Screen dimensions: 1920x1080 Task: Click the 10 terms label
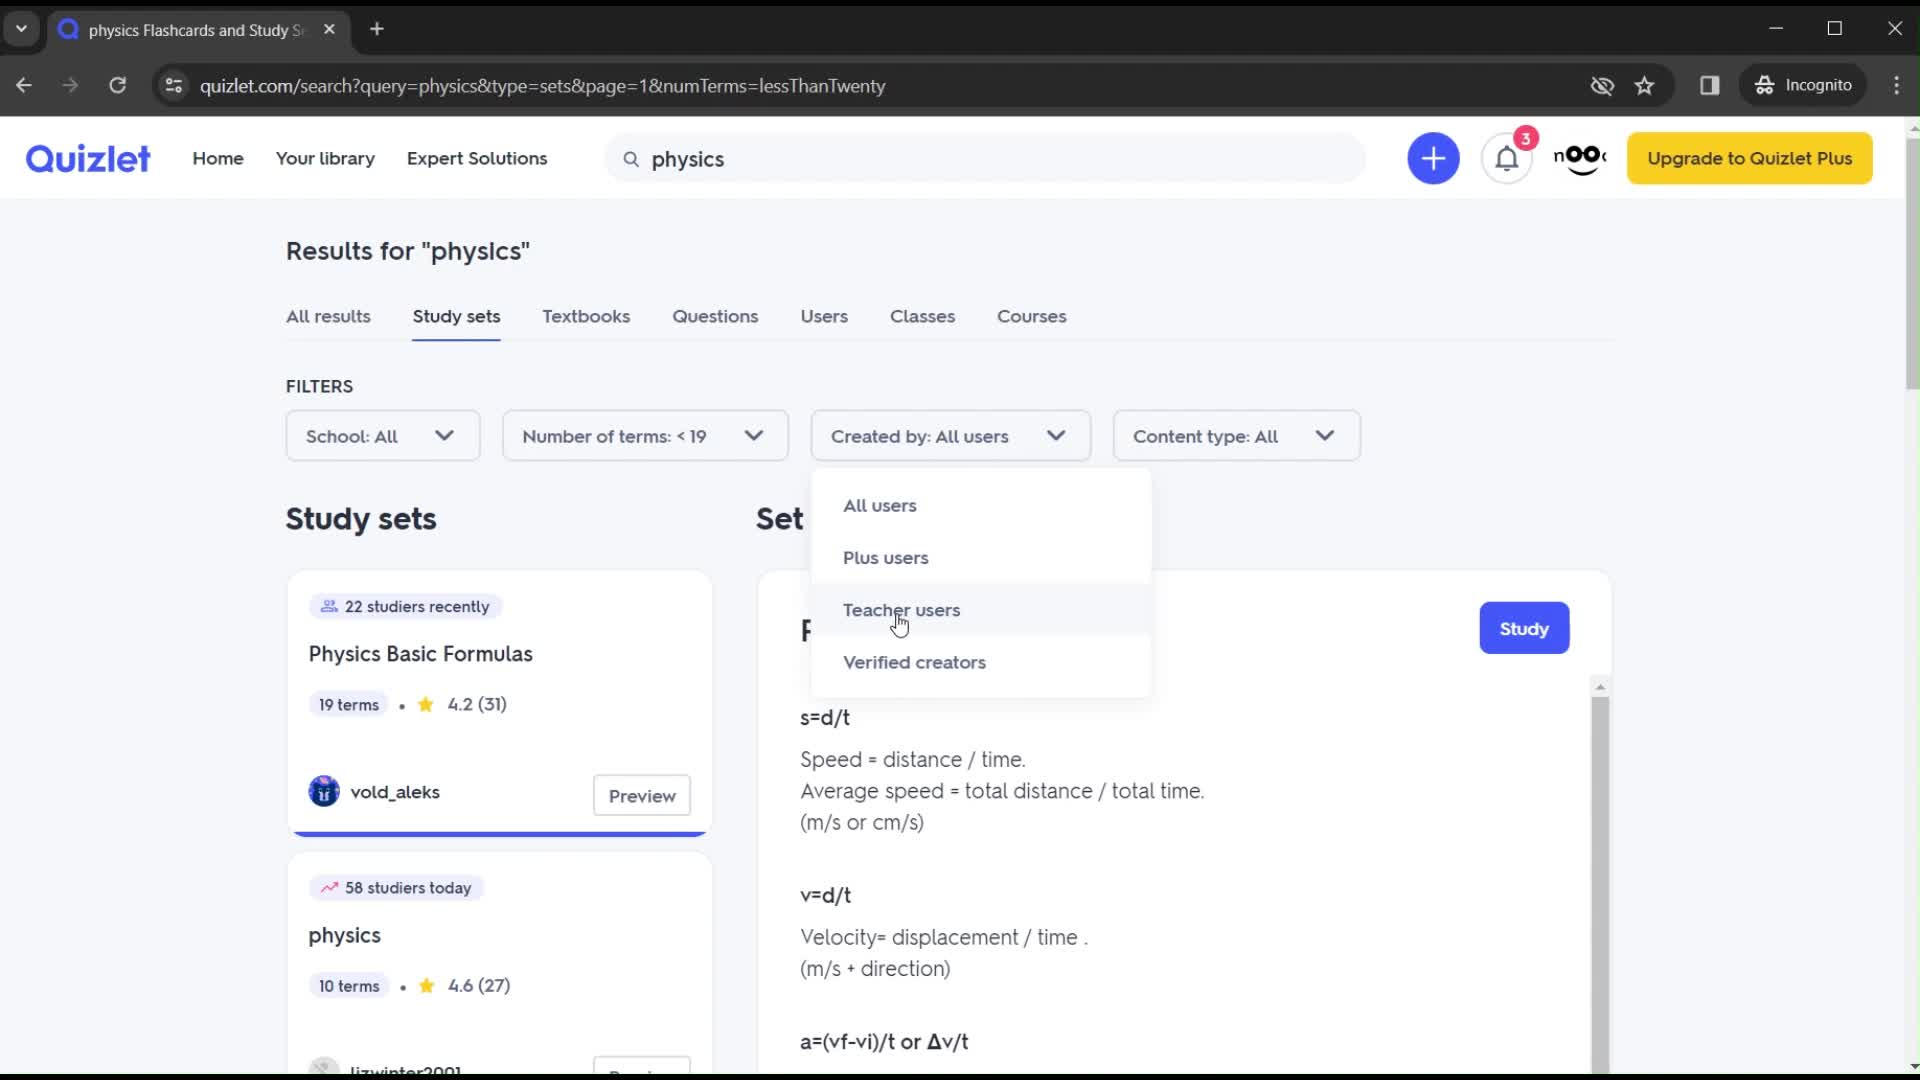[x=349, y=986]
